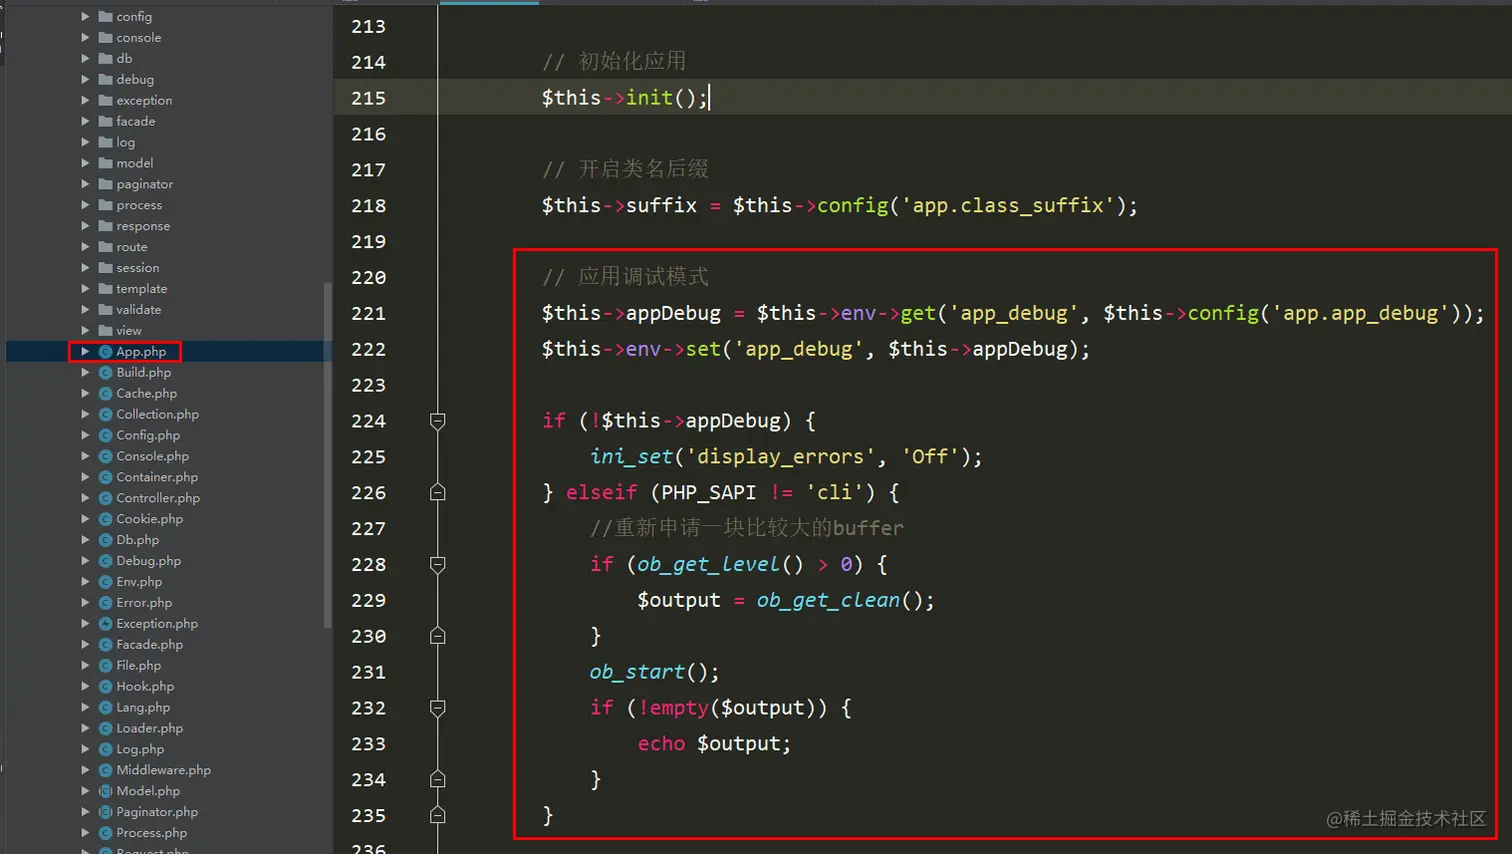The width and height of the screenshot is (1512, 854).
Task: Select the template folder
Action: 142,289
